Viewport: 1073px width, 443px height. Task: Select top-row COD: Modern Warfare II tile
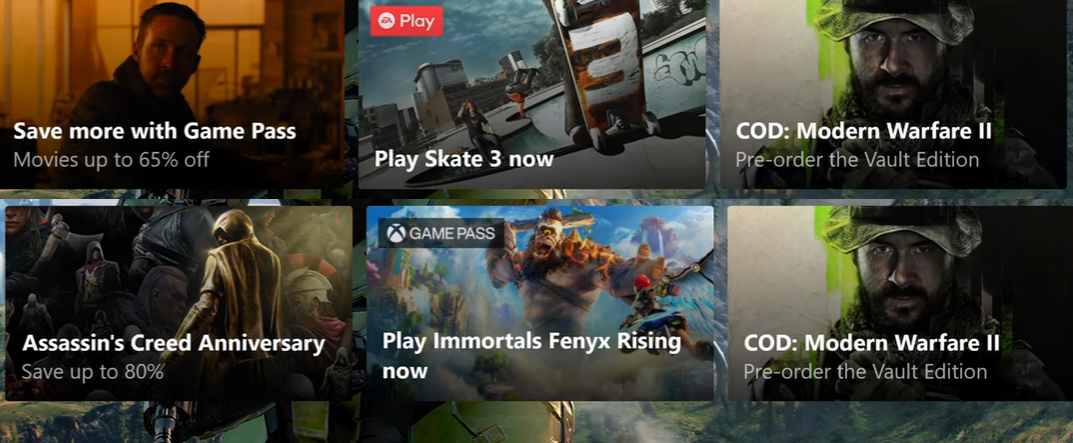[x=893, y=94]
